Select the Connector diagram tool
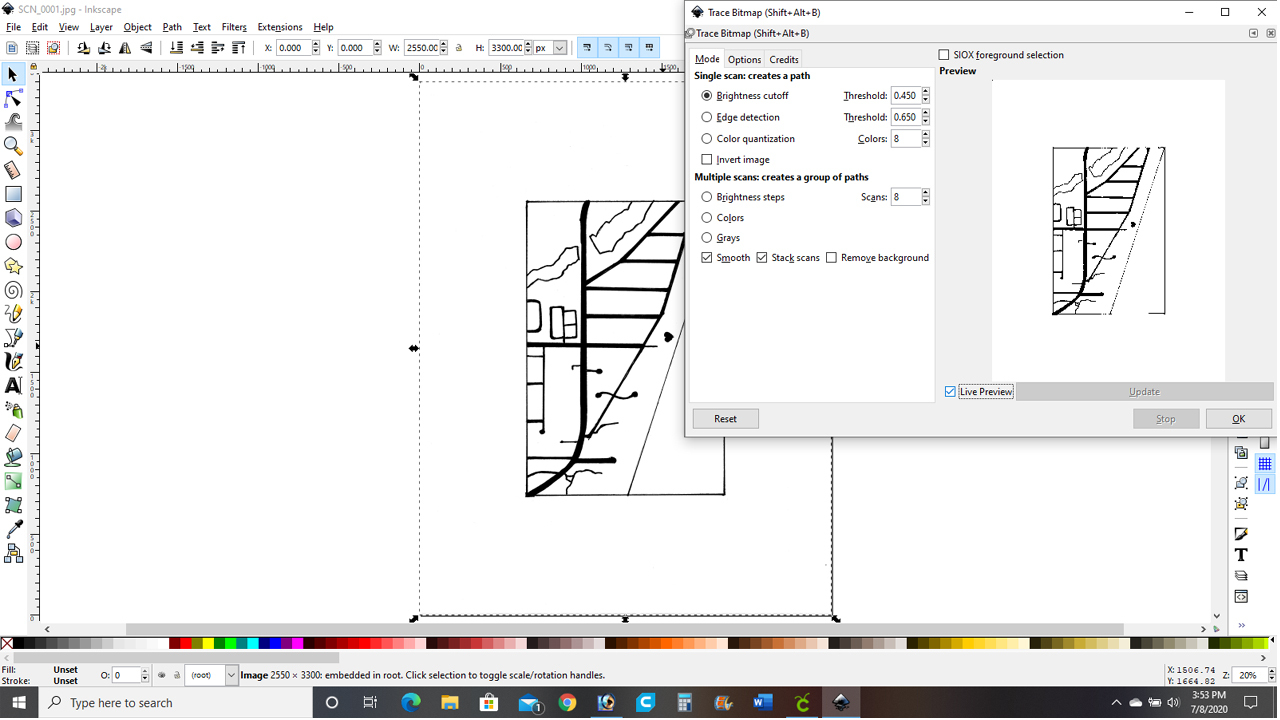The width and height of the screenshot is (1280, 720). tap(13, 554)
